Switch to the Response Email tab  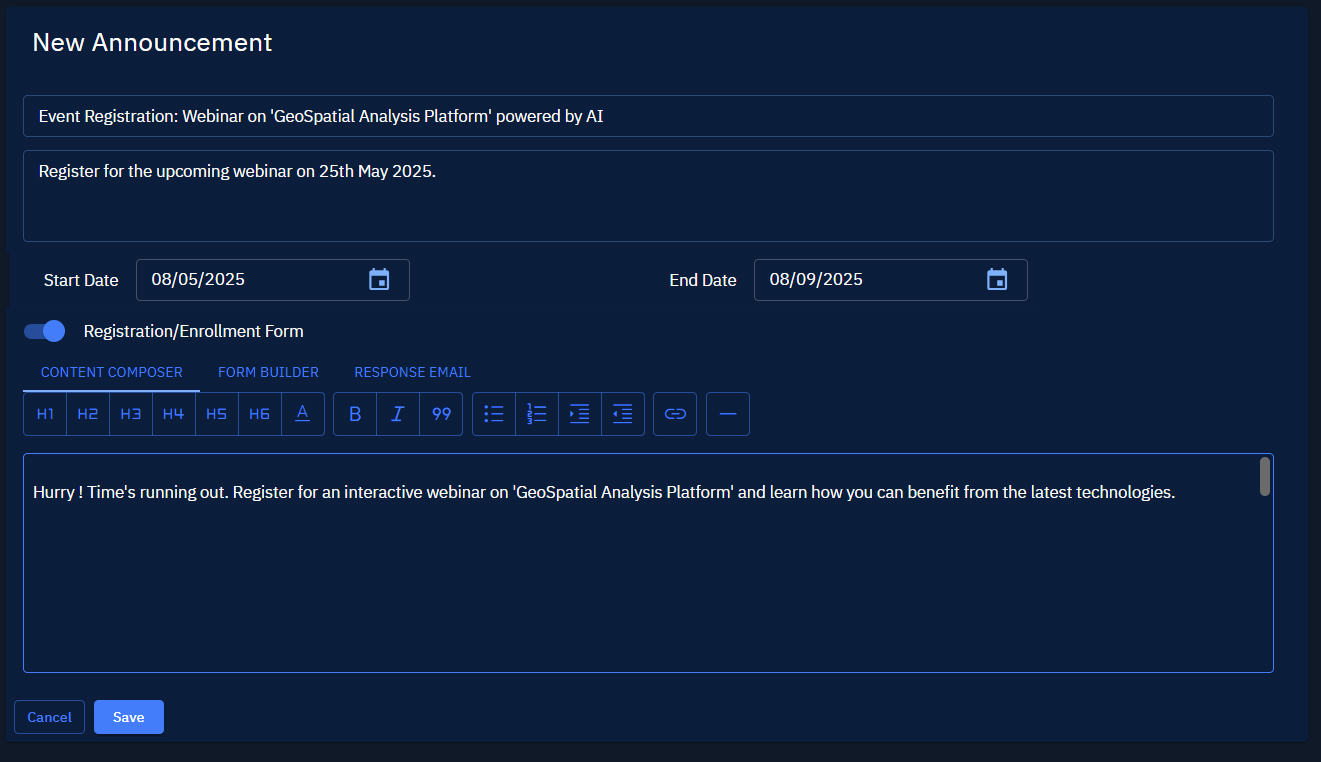[412, 371]
